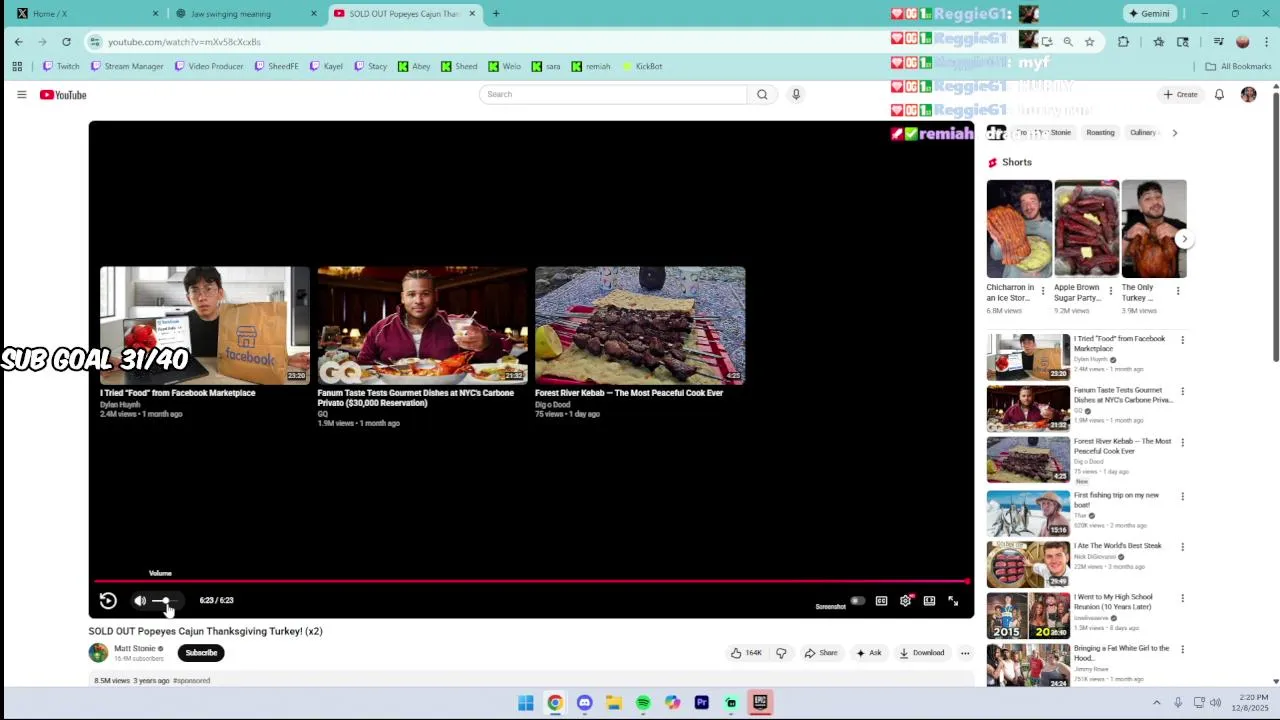1280x720 pixels.
Task: Open I Ate The World's Best Steak
Action: (1118, 546)
